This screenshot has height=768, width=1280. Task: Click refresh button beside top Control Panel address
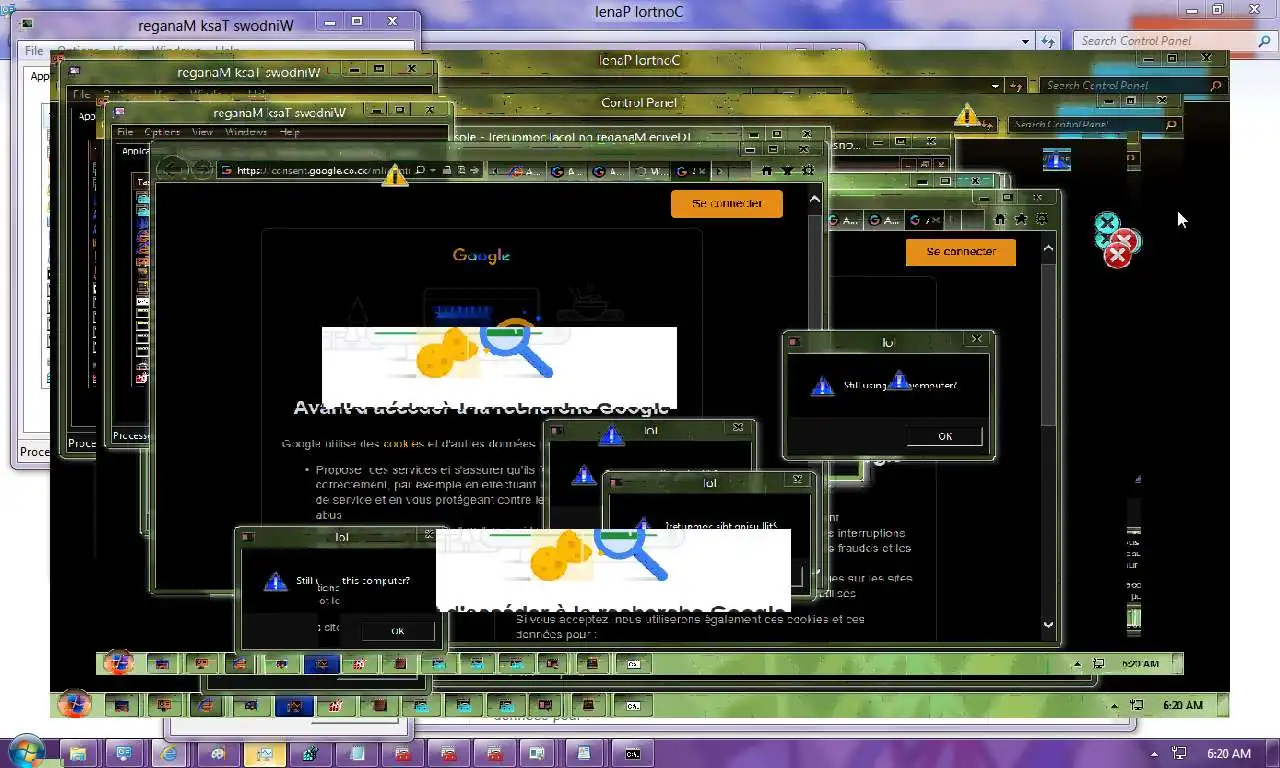(1047, 41)
